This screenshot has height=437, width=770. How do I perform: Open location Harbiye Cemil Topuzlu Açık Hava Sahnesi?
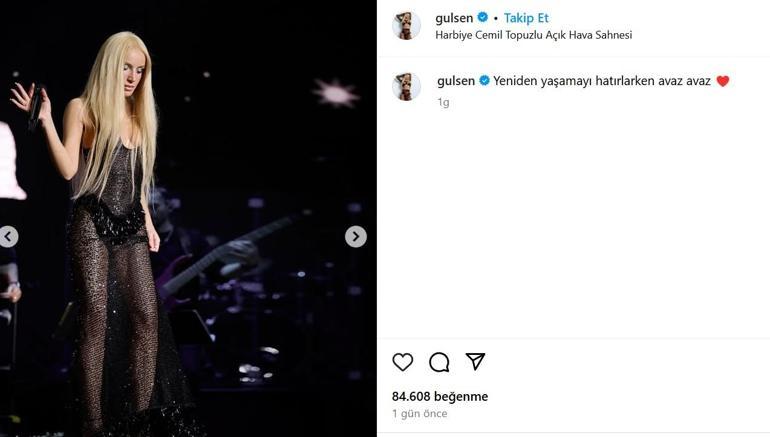(x=534, y=35)
